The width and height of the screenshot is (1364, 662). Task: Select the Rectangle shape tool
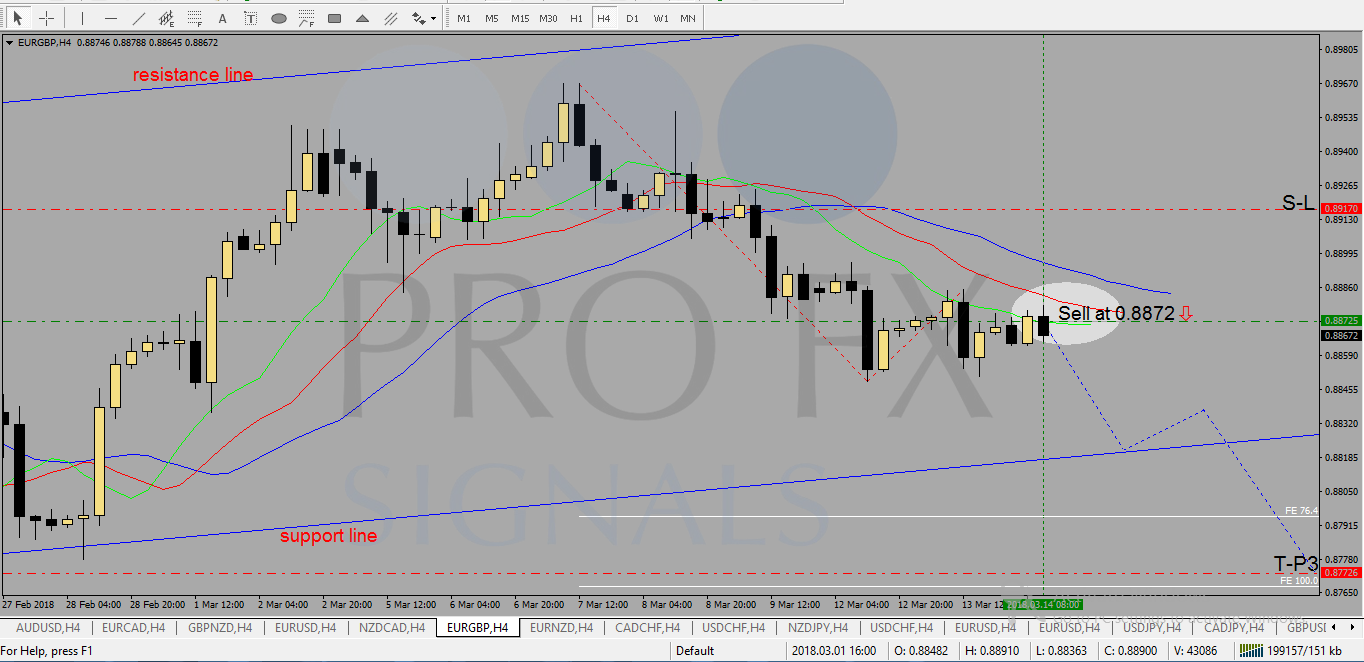pos(335,18)
